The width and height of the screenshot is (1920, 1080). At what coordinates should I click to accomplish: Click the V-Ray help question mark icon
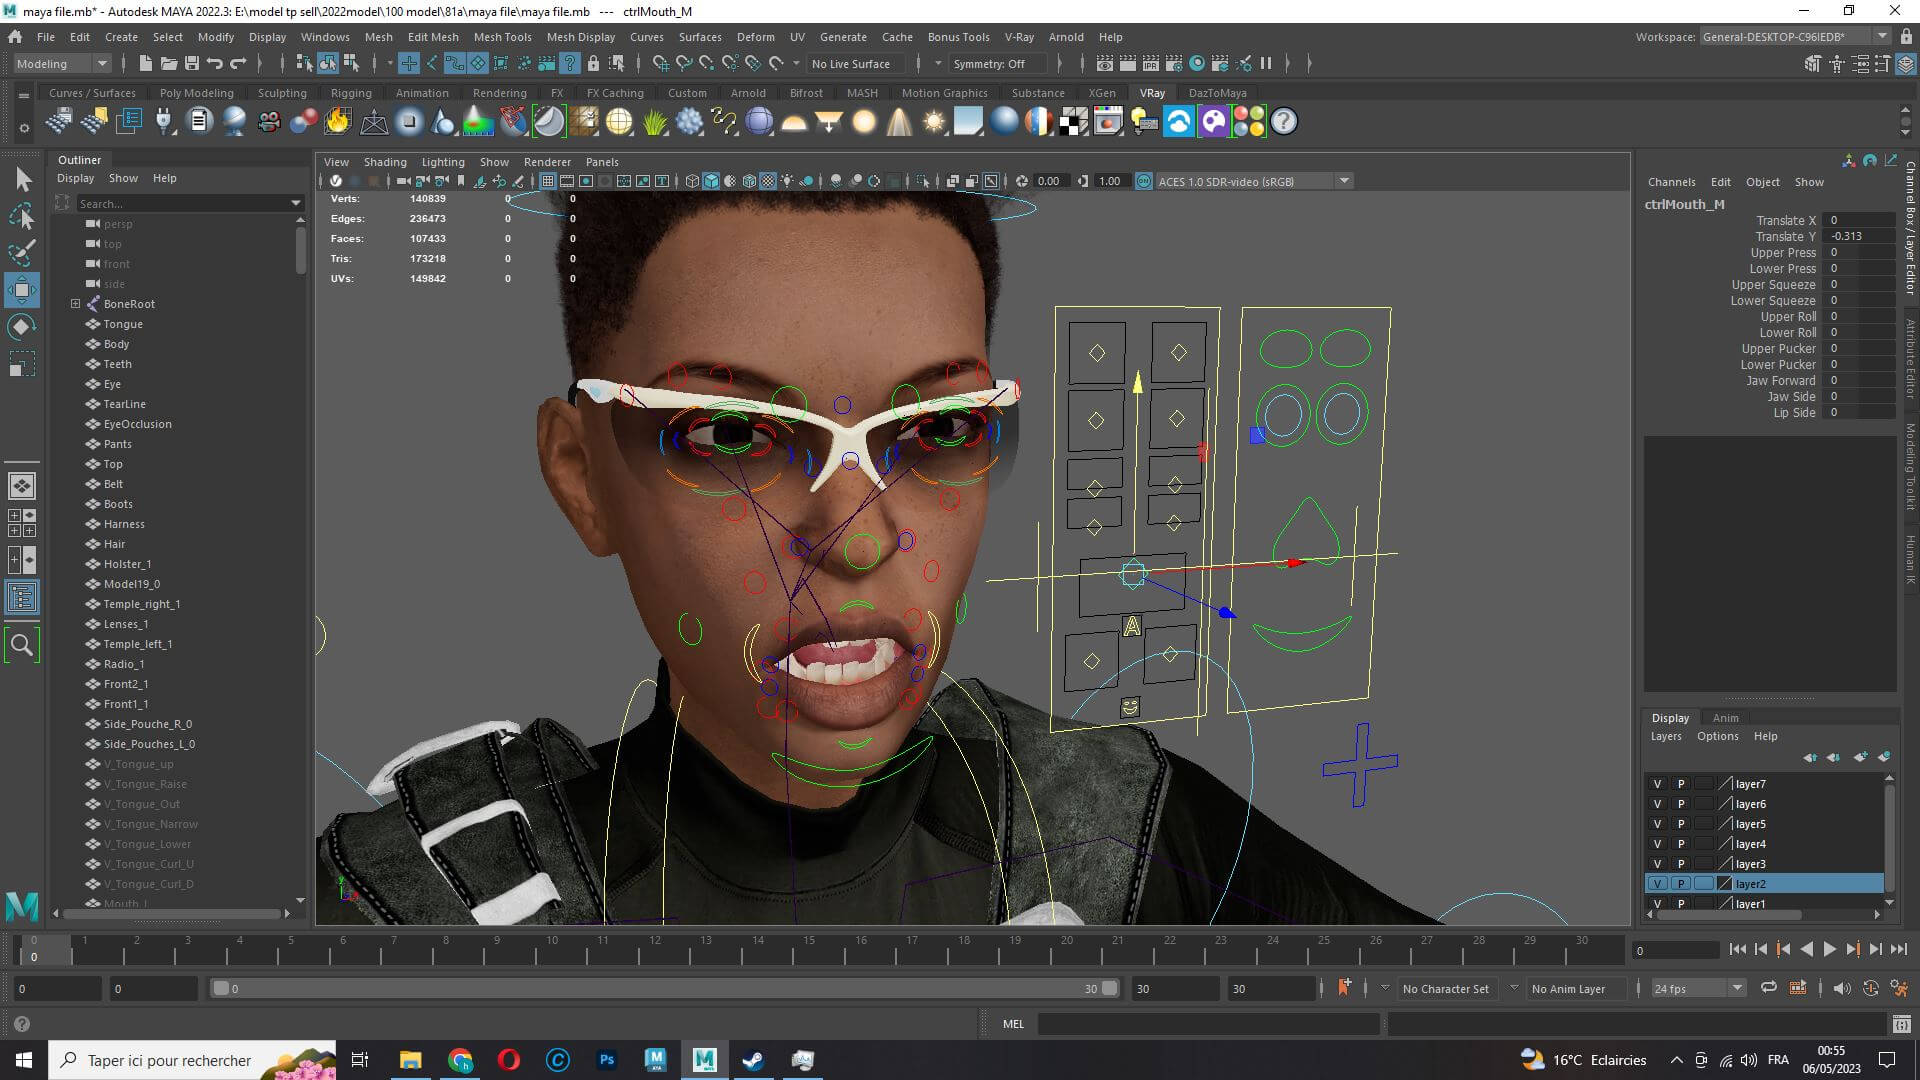tap(1283, 122)
